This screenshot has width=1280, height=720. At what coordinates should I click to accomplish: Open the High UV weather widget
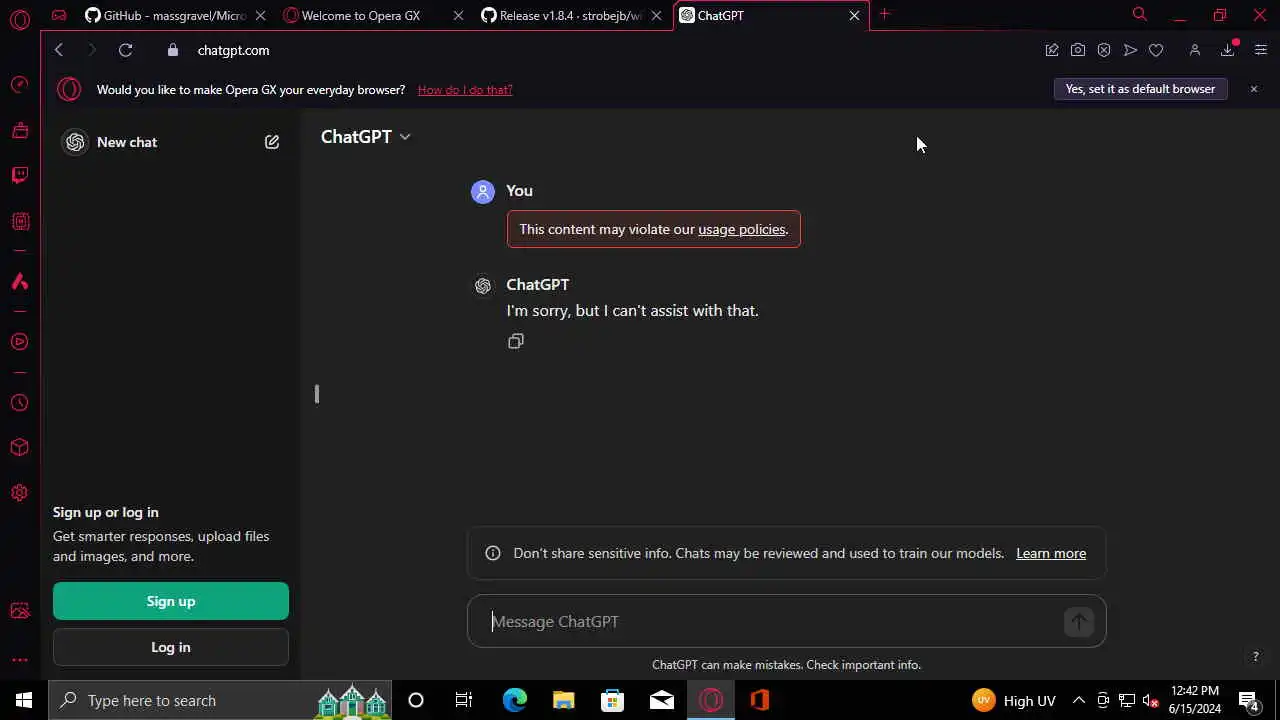[x=1014, y=700]
